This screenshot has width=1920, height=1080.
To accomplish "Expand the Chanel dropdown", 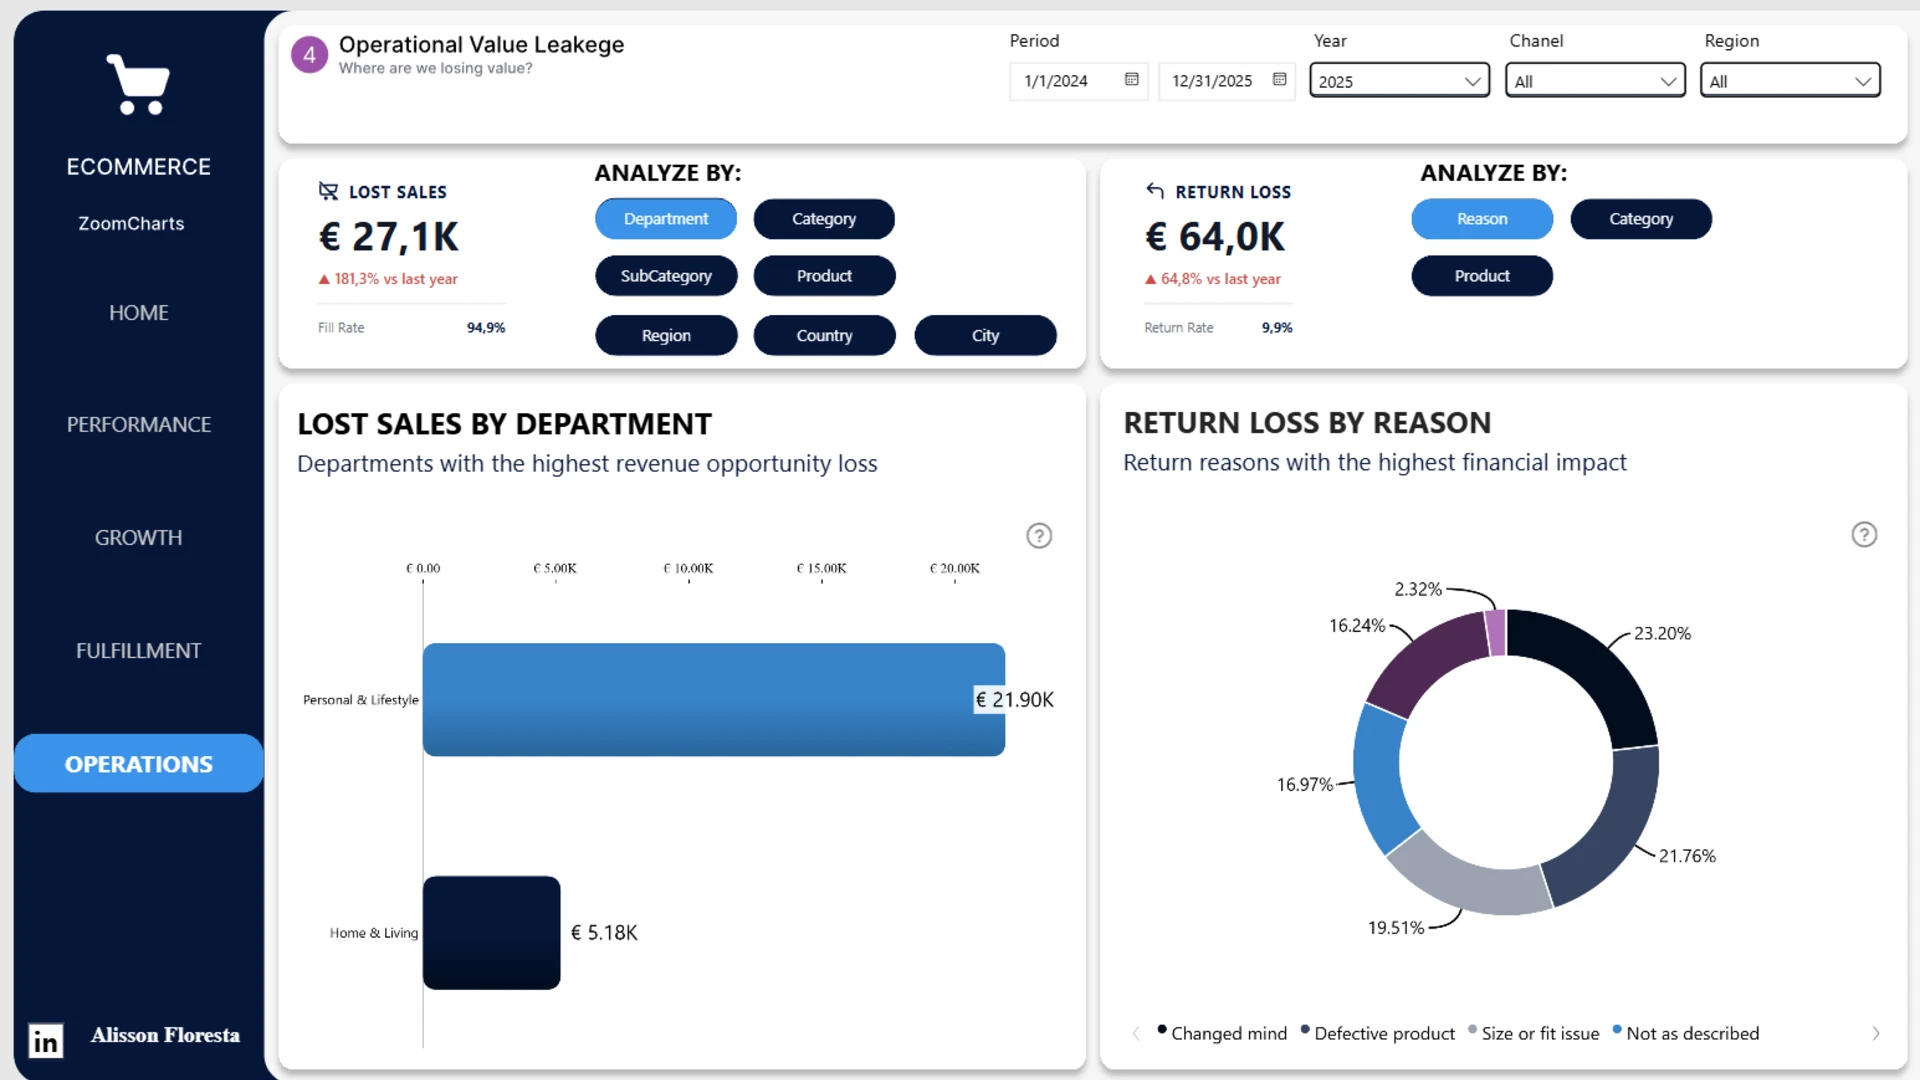I will coord(1595,81).
